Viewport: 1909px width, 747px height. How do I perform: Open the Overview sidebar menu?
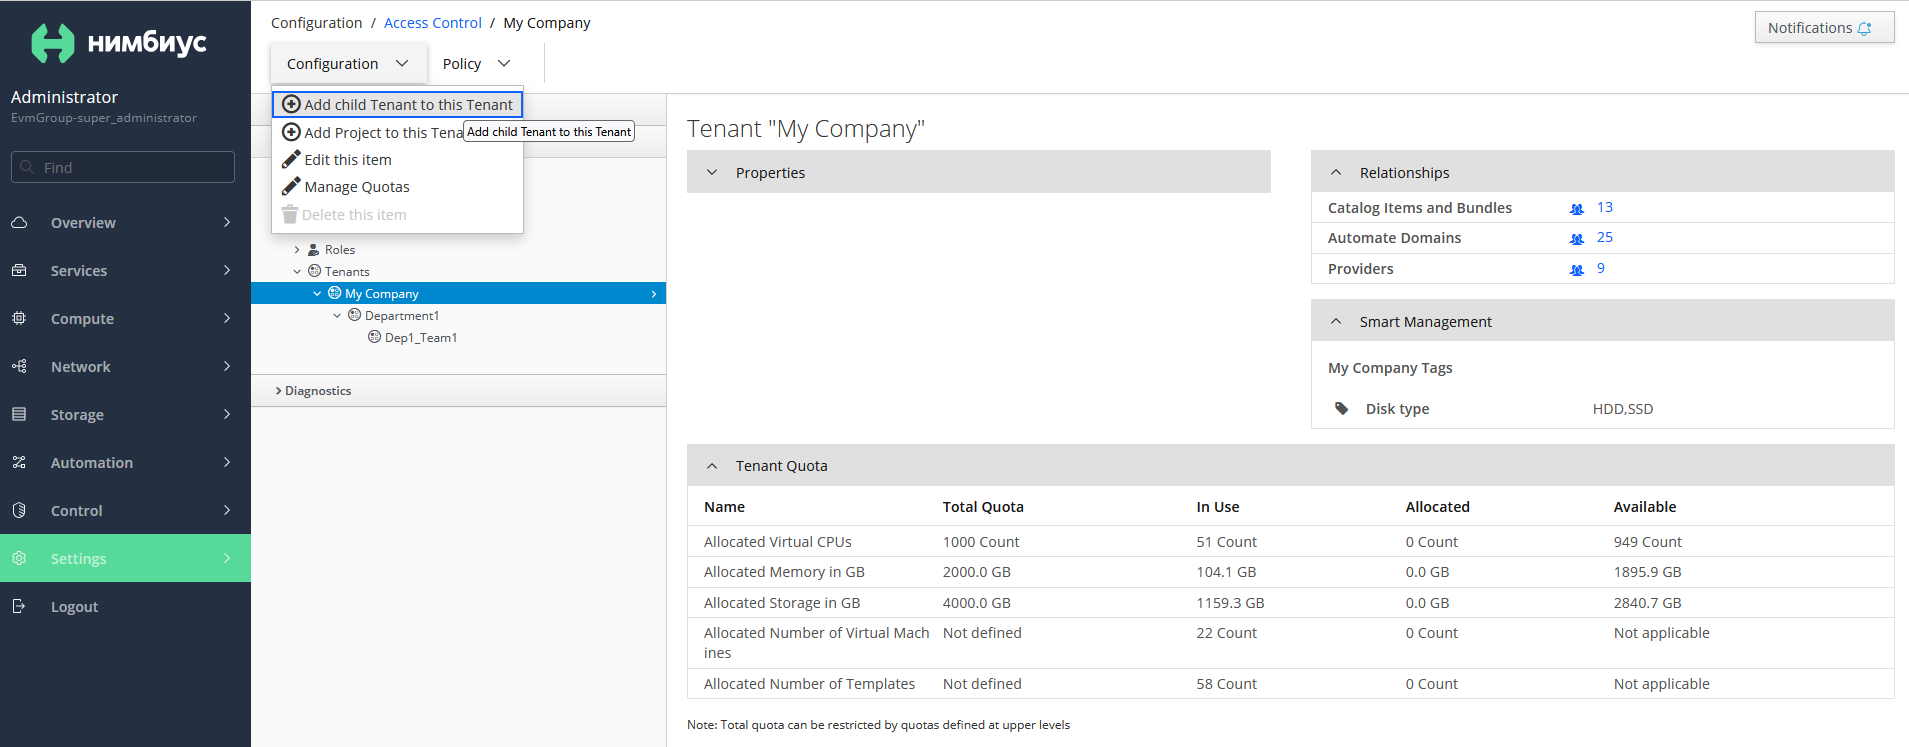tap(125, 222)
